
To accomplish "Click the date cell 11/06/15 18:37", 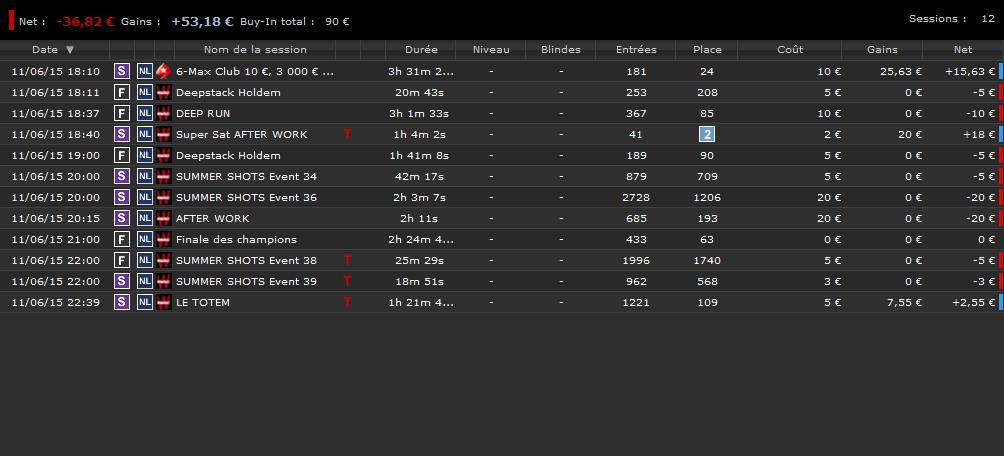I will click(56, 113).
